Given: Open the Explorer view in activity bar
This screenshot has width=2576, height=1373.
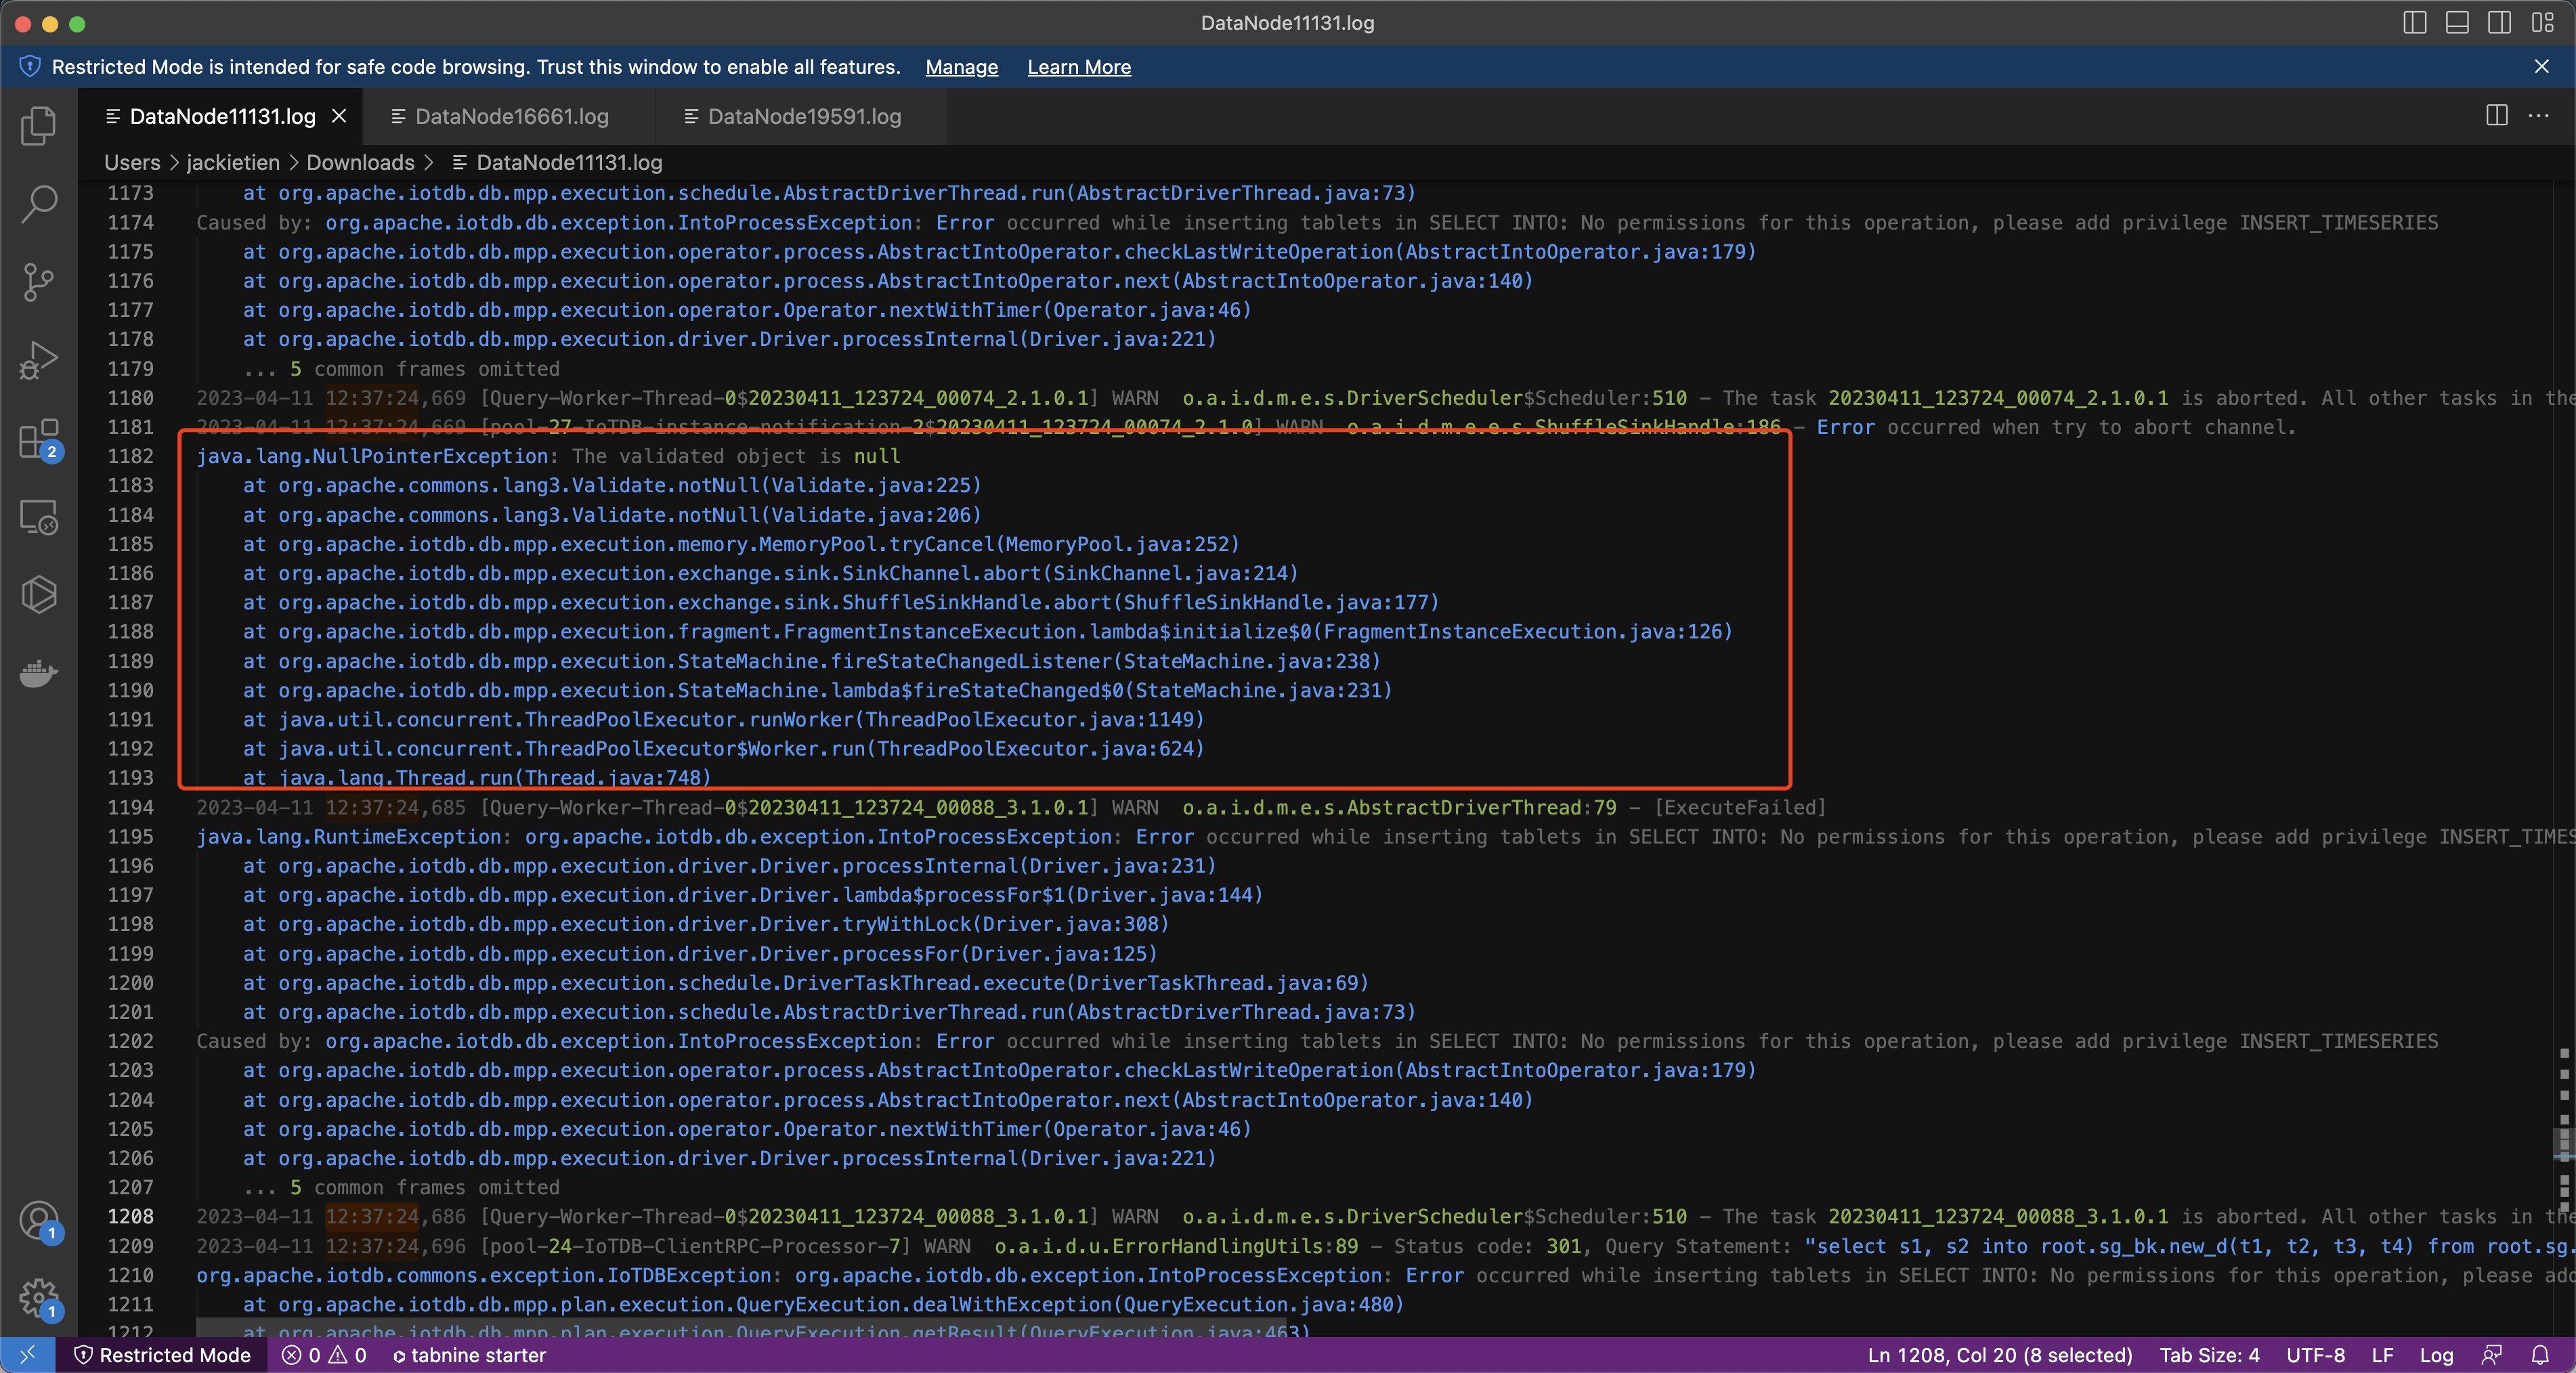Looking at the screenshot, I should [38, 126].
